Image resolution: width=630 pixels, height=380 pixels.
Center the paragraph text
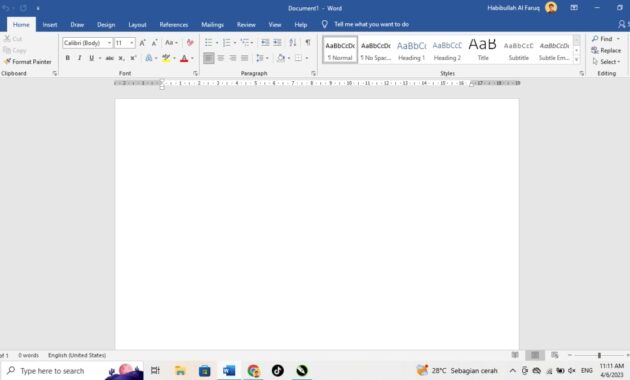[221, 58]
